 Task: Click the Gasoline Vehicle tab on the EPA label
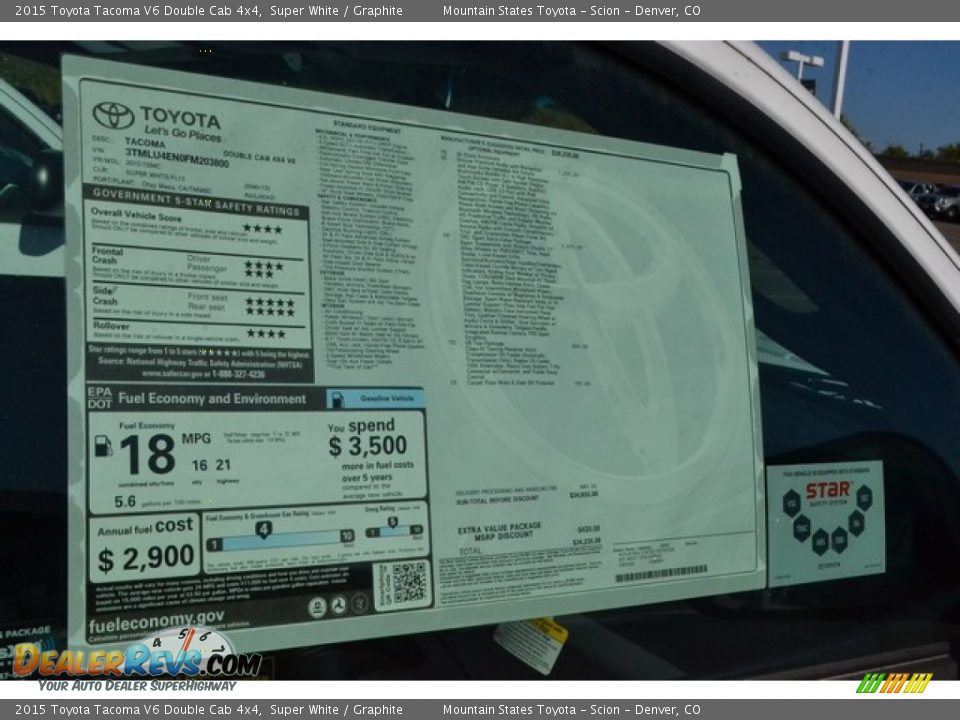click(375, 399)
